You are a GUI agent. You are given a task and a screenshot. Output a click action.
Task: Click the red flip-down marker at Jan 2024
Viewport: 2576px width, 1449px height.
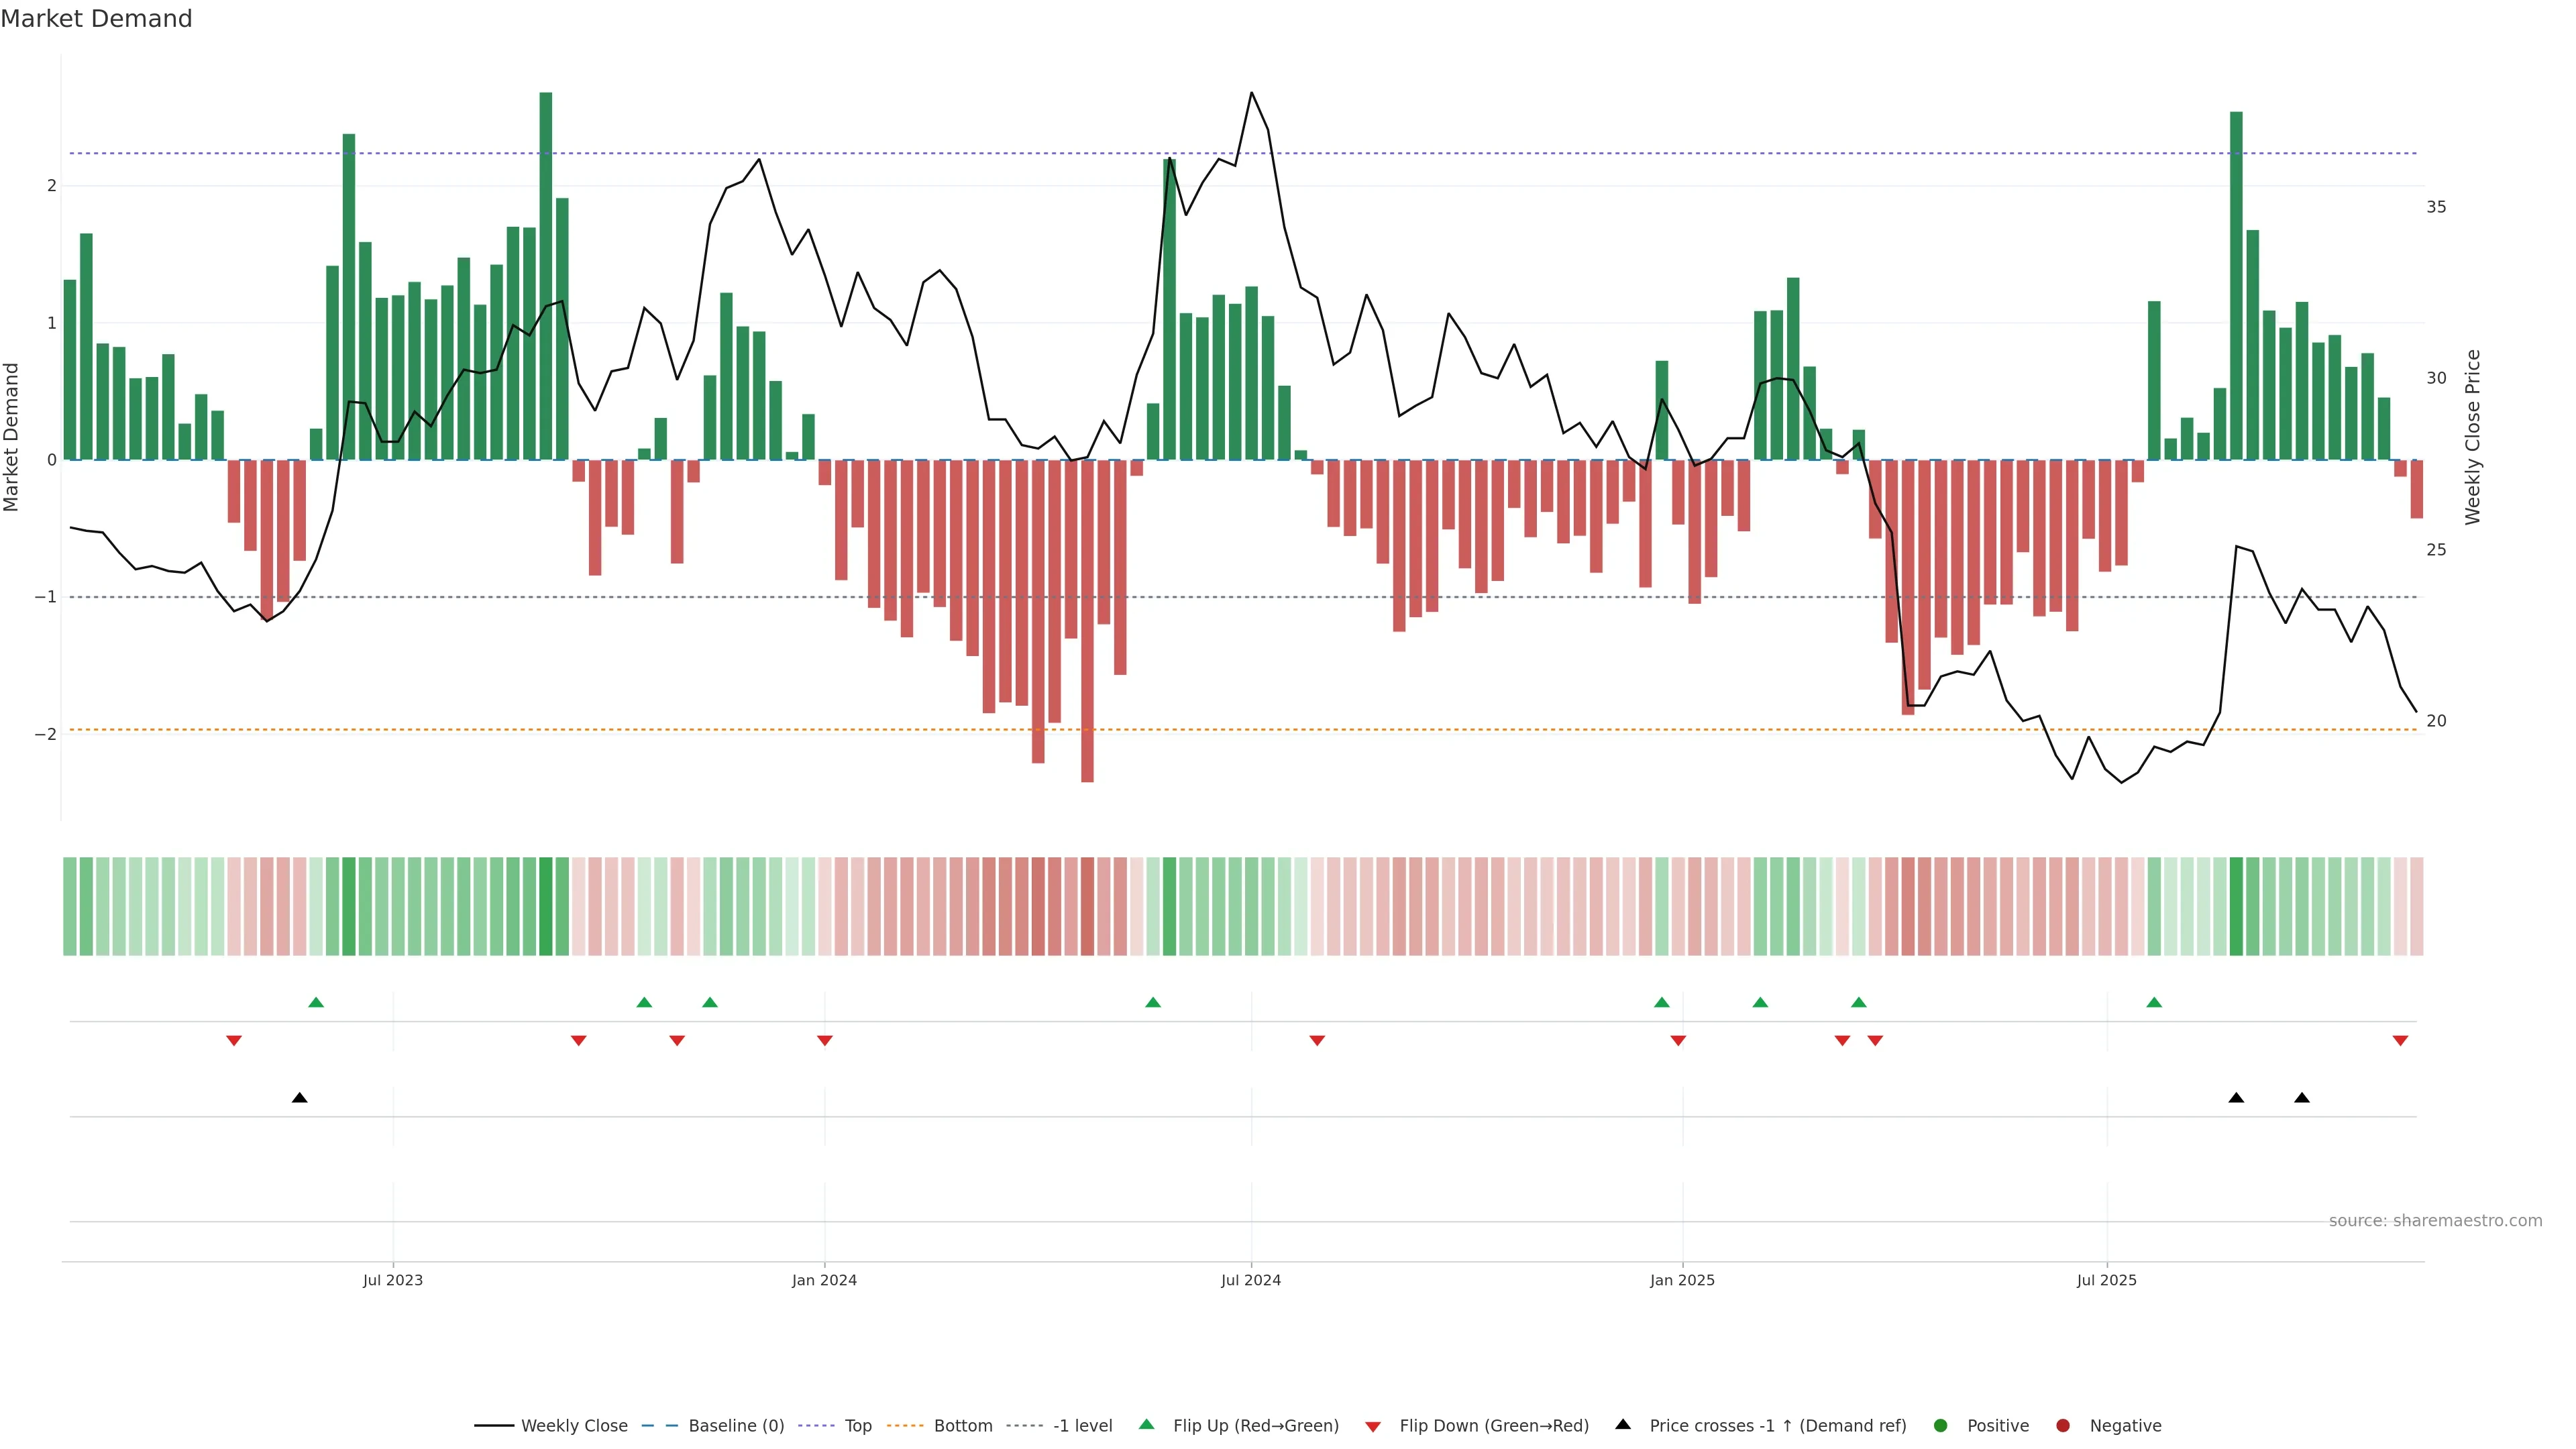click(x=825, y=1041)
